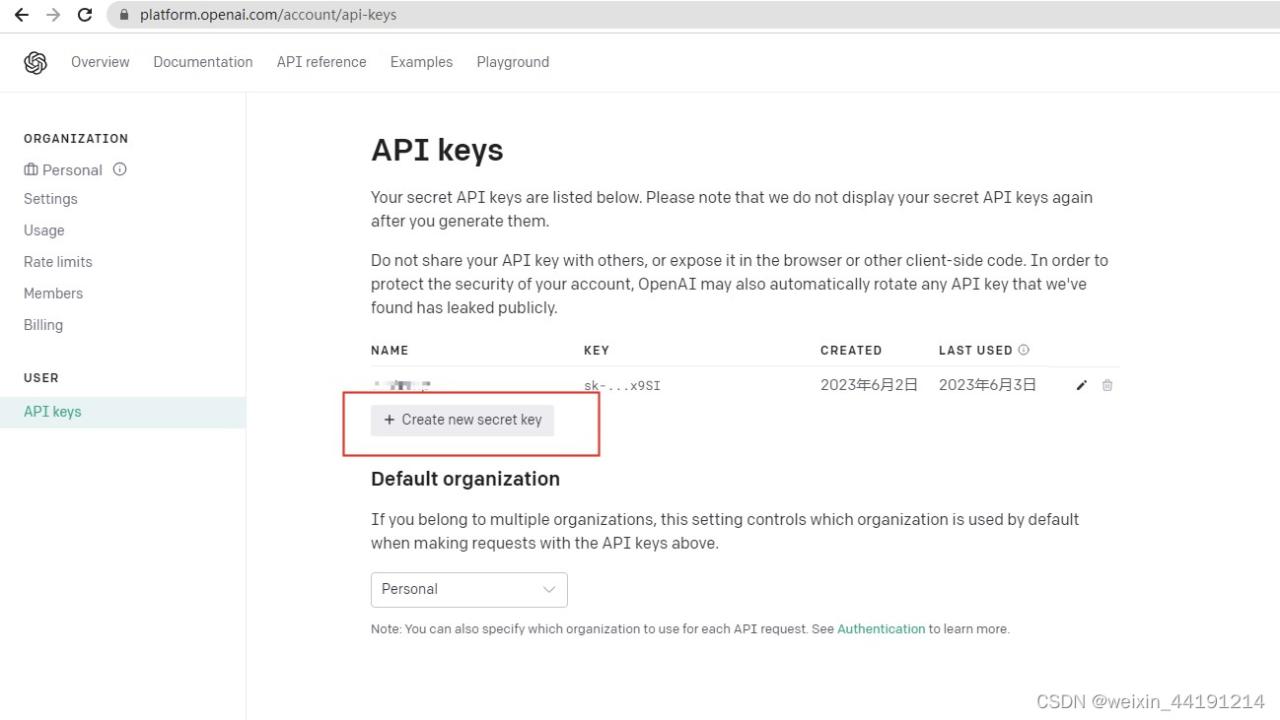Click the browser address bar URL
This screenshot has width=1280, height=720.
[268, 15]
